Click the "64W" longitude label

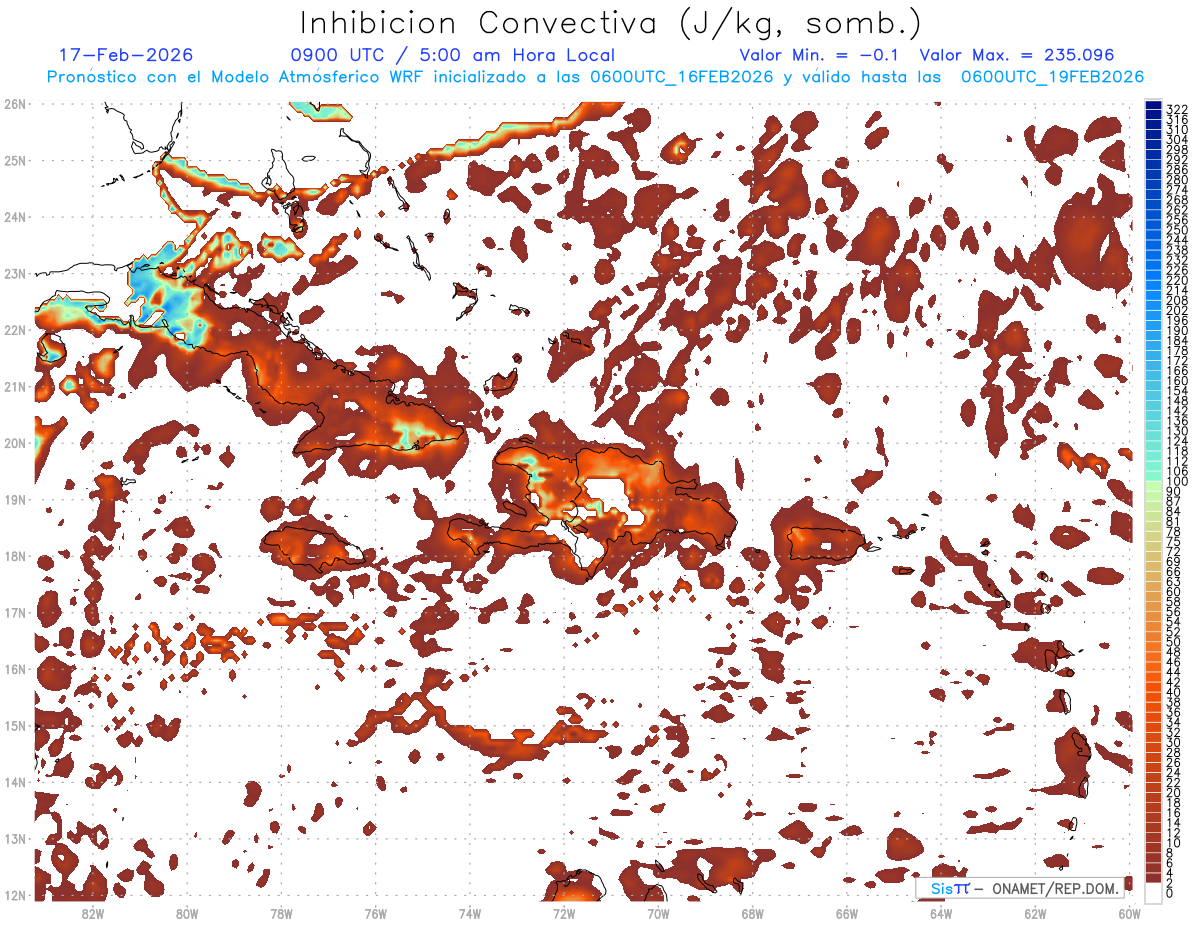pyautogui.click(x=941, y=913)
